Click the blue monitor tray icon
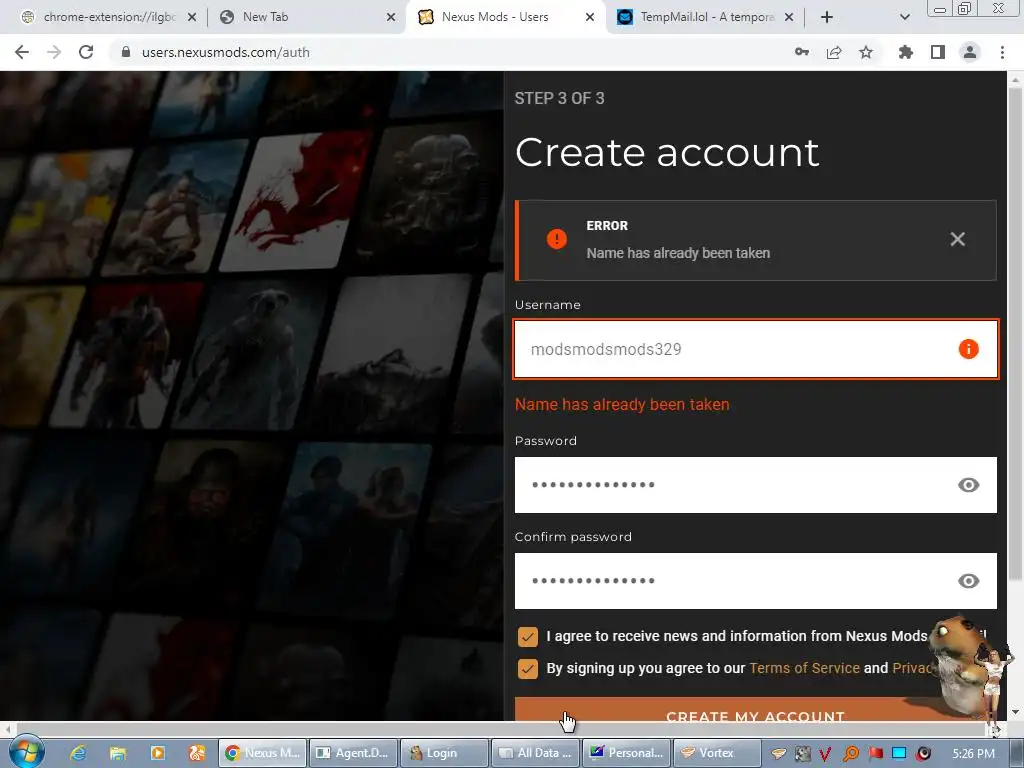The height and width of the screenshot is (768, 1024). coord(899,754)
